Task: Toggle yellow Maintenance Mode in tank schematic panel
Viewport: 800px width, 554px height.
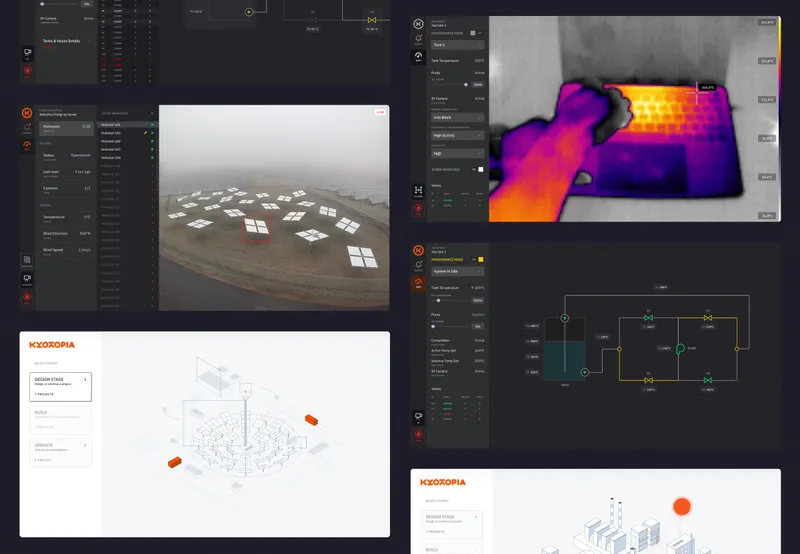Action: pyautogui.click(x=480, y=260)
